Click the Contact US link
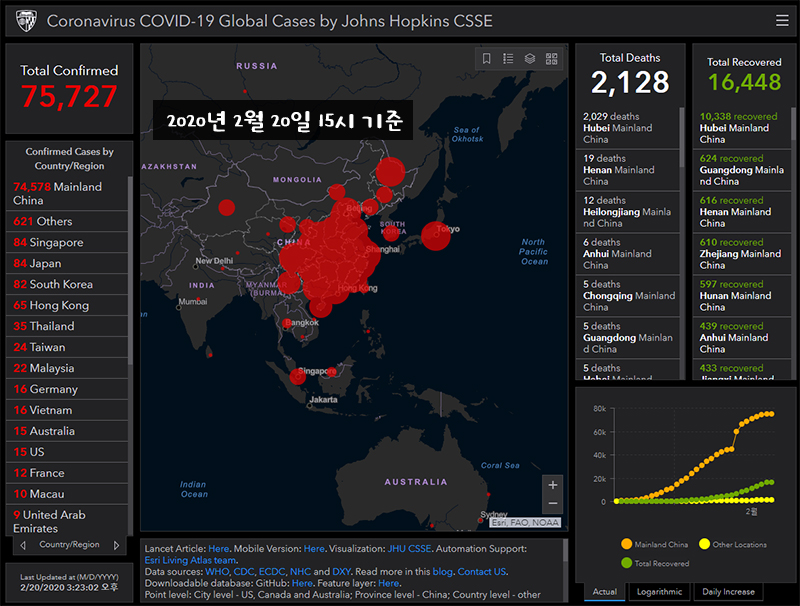 [482, 572]
